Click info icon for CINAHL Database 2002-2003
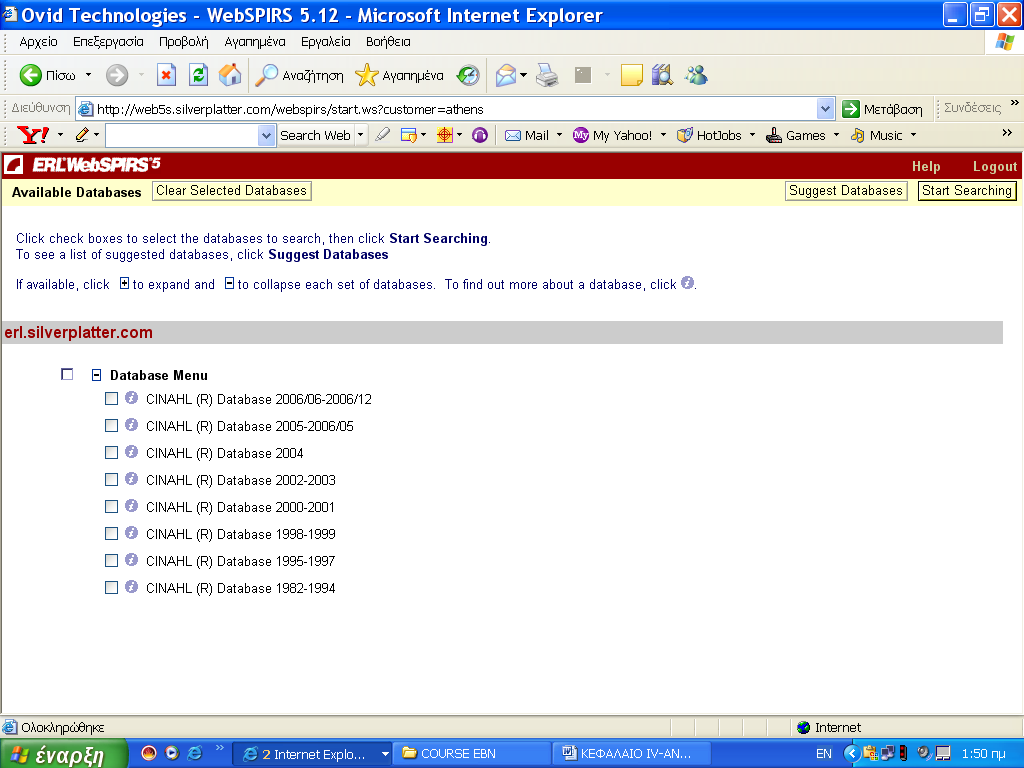The width and height of the screenshot is (1024, 768). [x=131, y=479]
